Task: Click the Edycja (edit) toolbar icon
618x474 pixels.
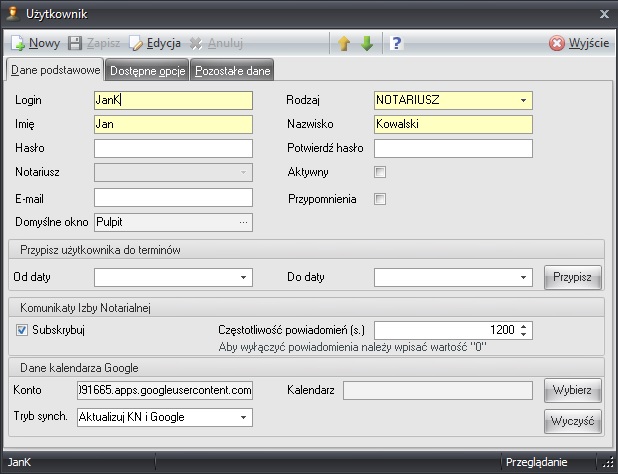Action: coord(136,44)
